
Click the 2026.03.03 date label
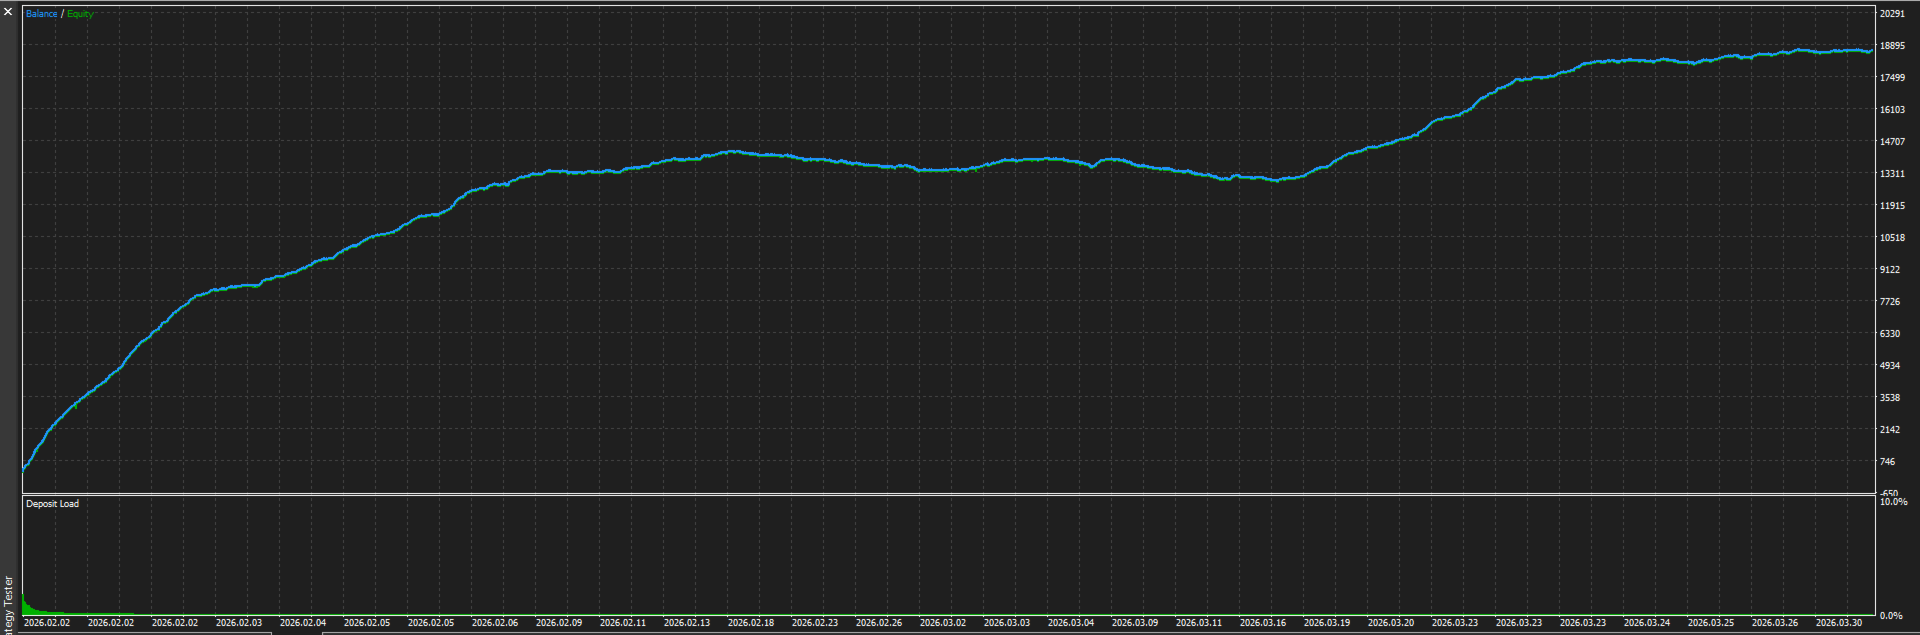click(1007, 623)
